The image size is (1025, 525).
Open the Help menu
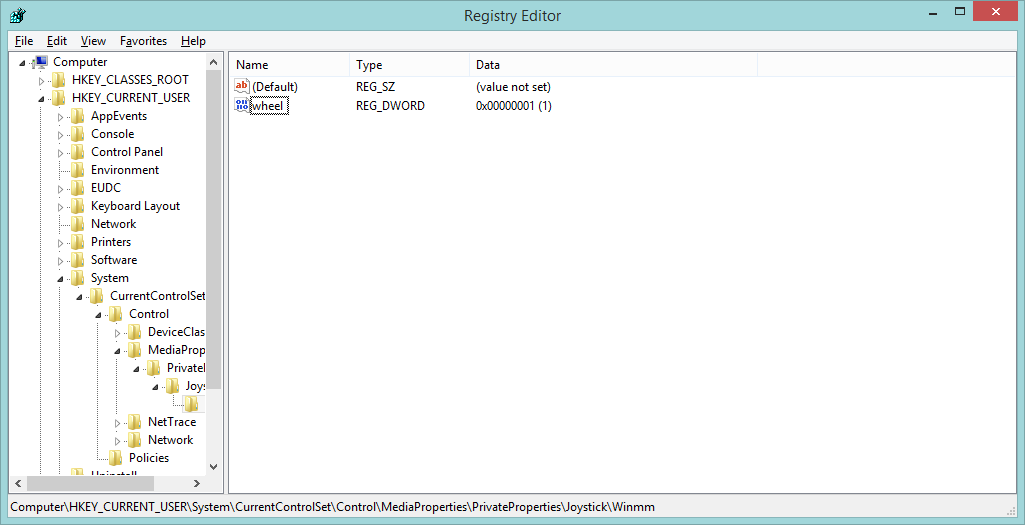[x=193, y=41]
